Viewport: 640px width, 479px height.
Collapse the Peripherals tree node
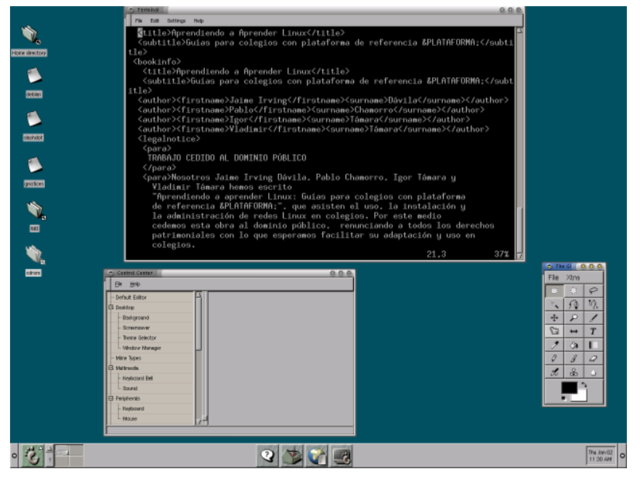click(x=111, y=398)
